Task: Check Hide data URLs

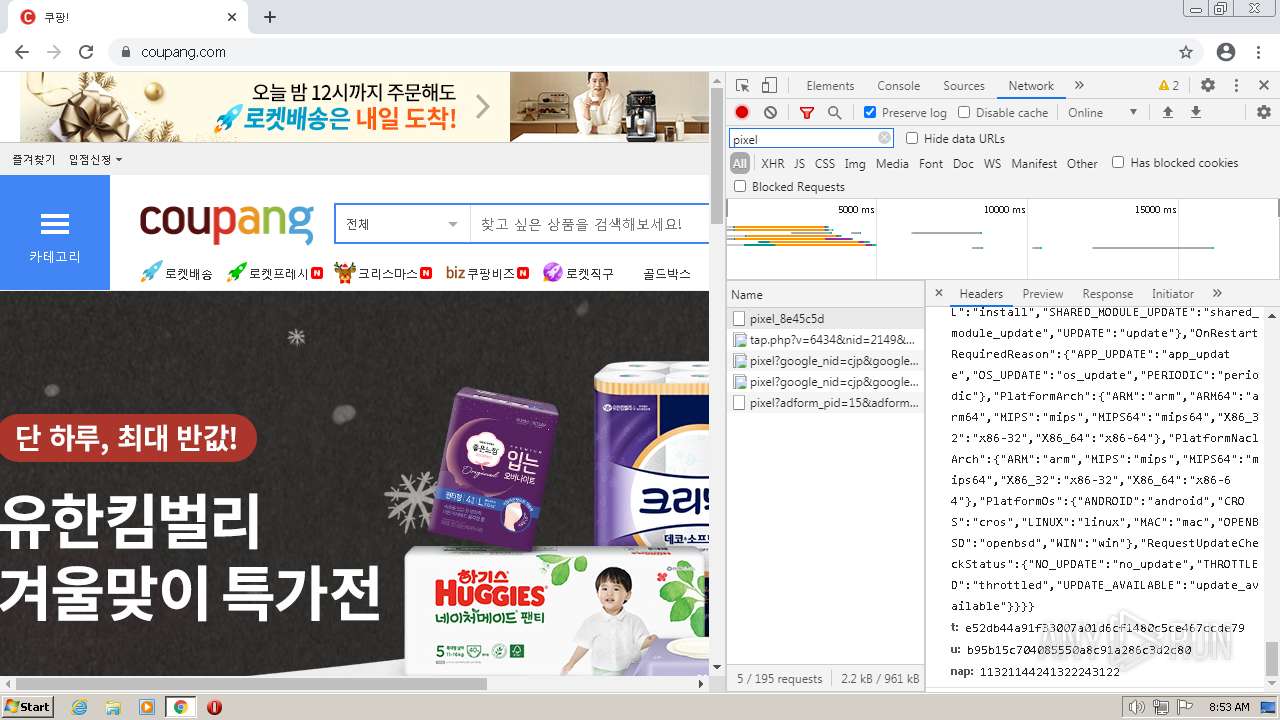Action: coord(912,139)
